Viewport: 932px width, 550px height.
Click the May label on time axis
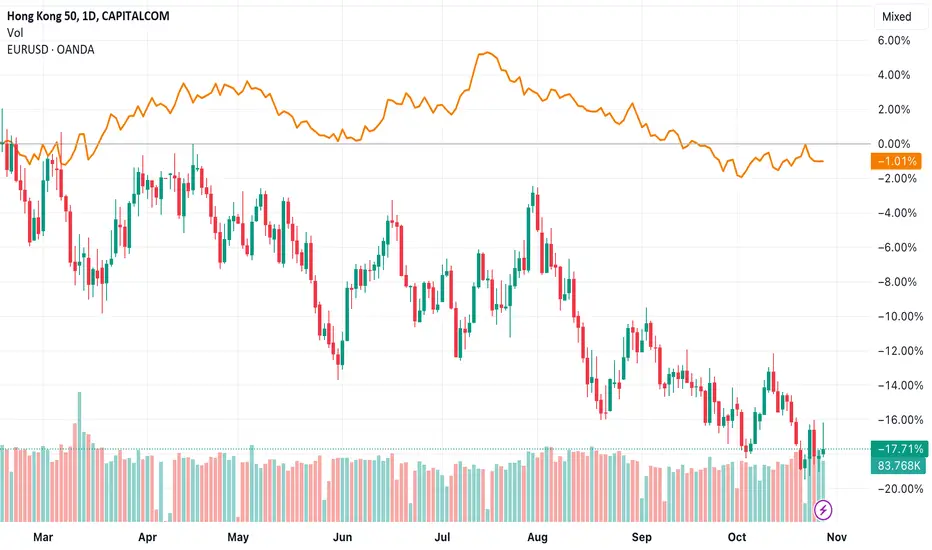tap(238, 537)
